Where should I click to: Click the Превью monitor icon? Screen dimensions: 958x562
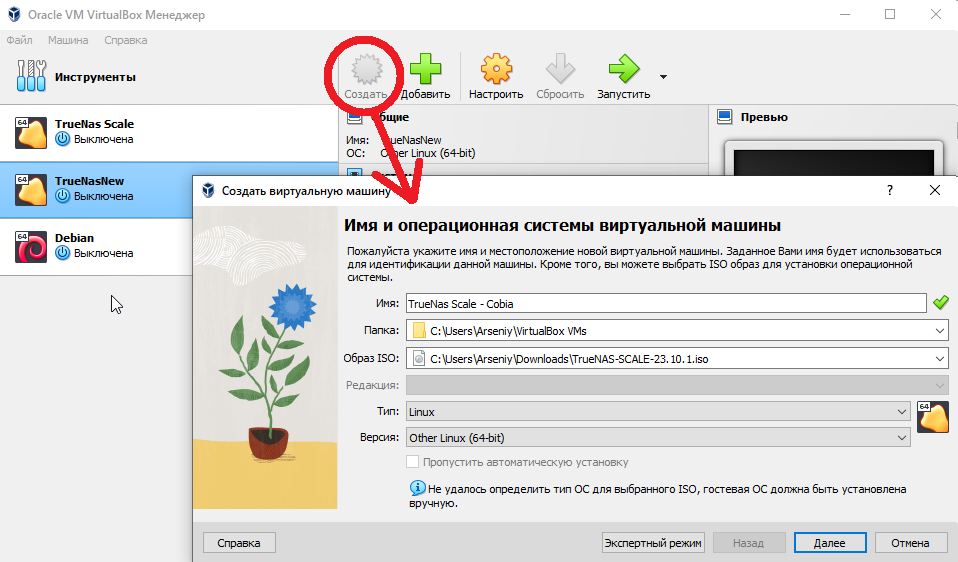click(725, 117)
